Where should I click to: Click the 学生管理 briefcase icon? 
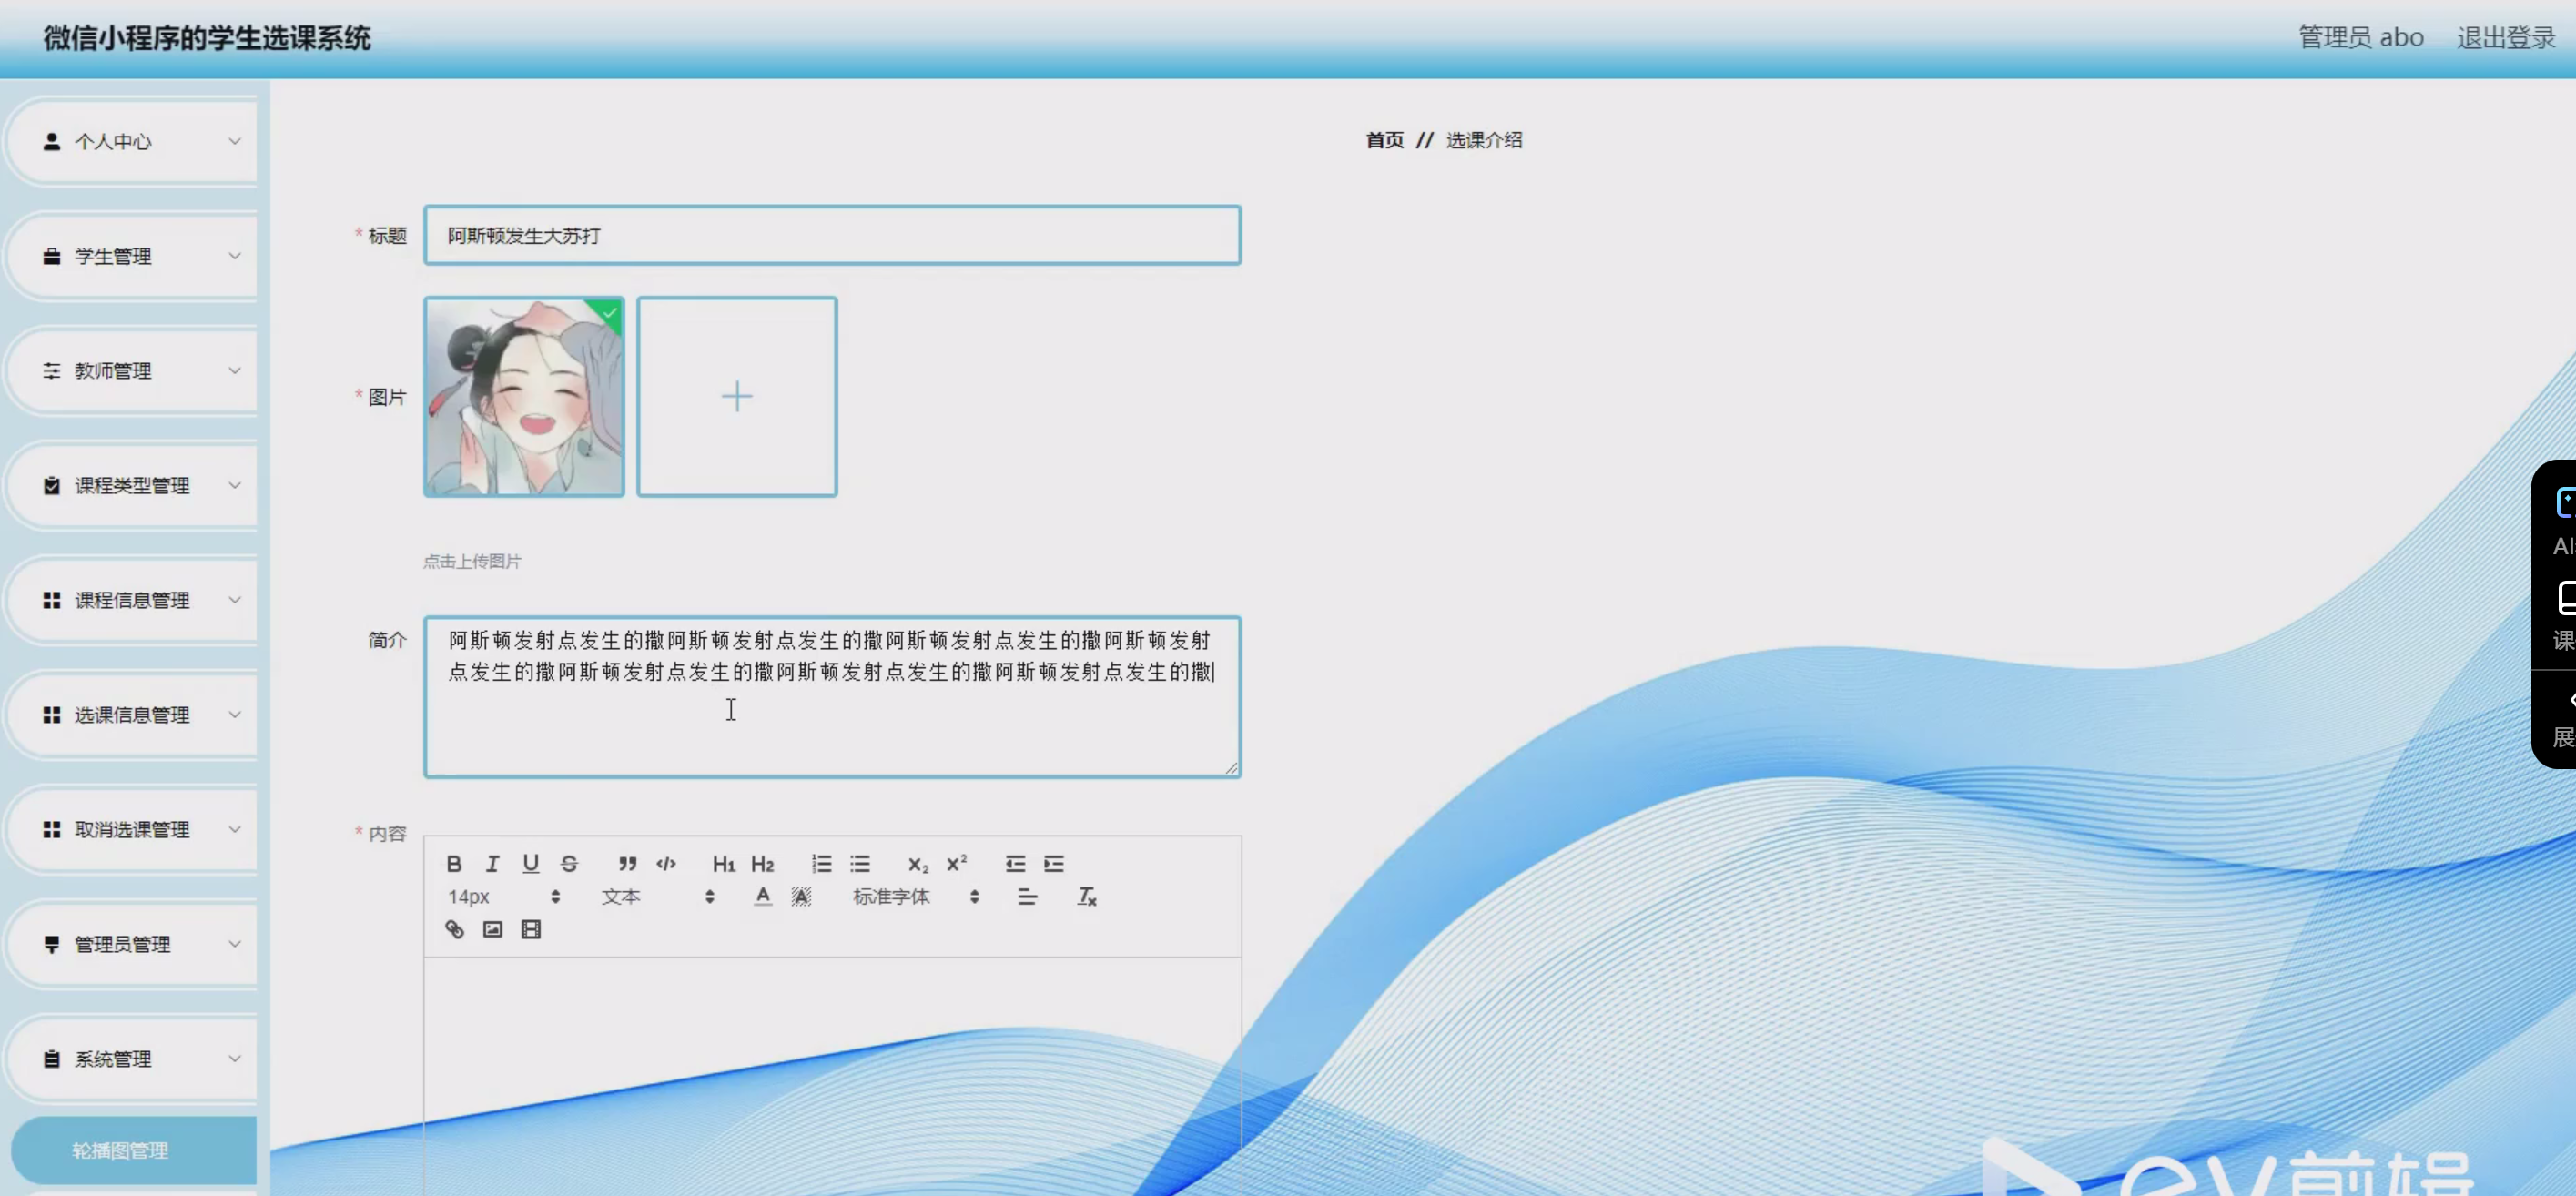pyautogui.click(x=52, y=256)
